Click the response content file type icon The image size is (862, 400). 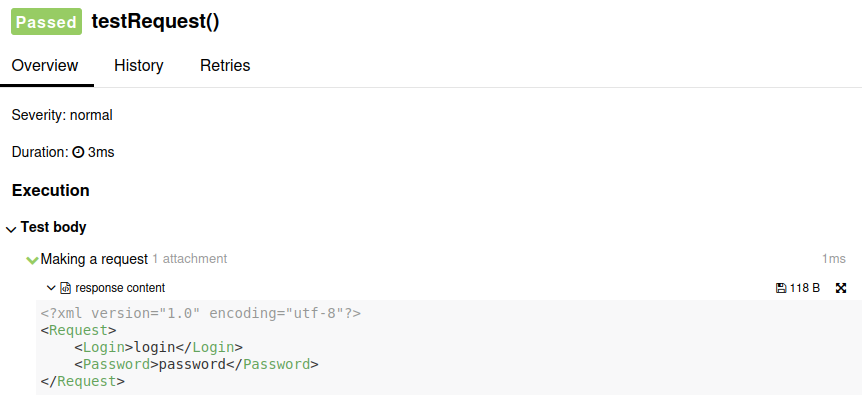coord(66,288)
